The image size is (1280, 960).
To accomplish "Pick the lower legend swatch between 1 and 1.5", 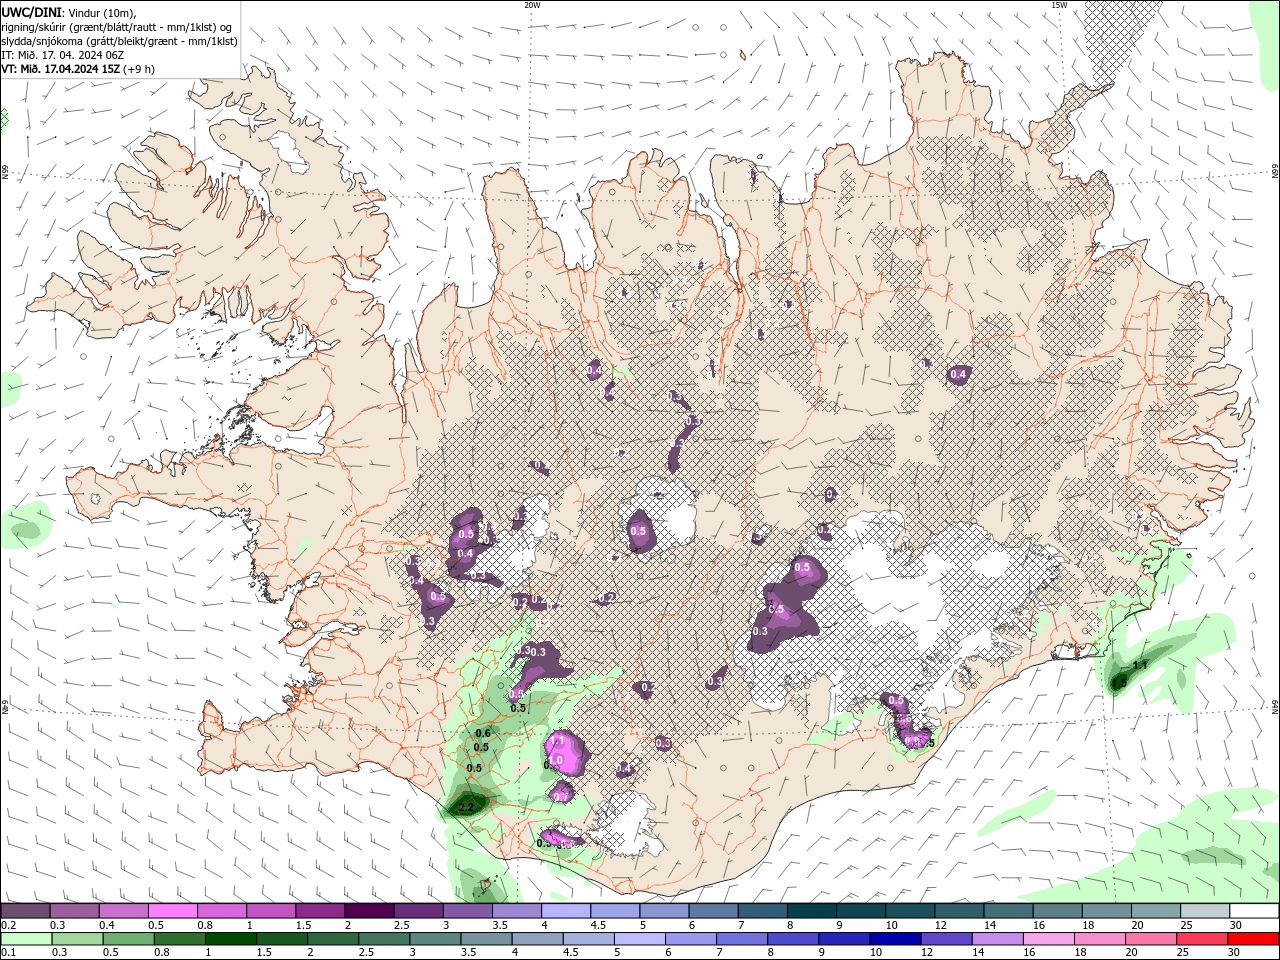I will coord(229,939).
